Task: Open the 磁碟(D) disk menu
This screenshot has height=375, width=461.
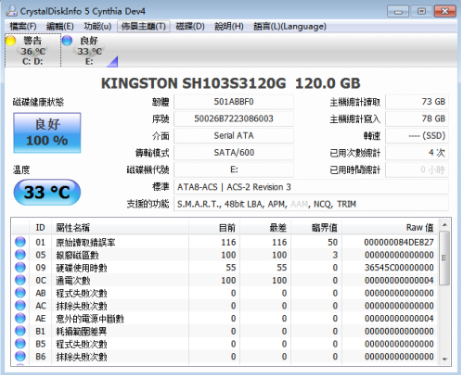Action: [190, 26]
